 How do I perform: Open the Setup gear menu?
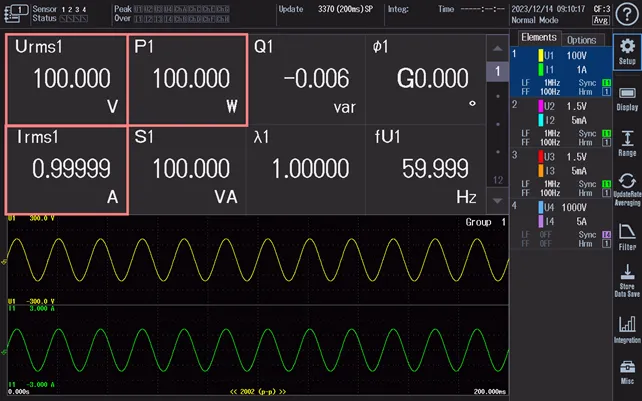[627, 52]
